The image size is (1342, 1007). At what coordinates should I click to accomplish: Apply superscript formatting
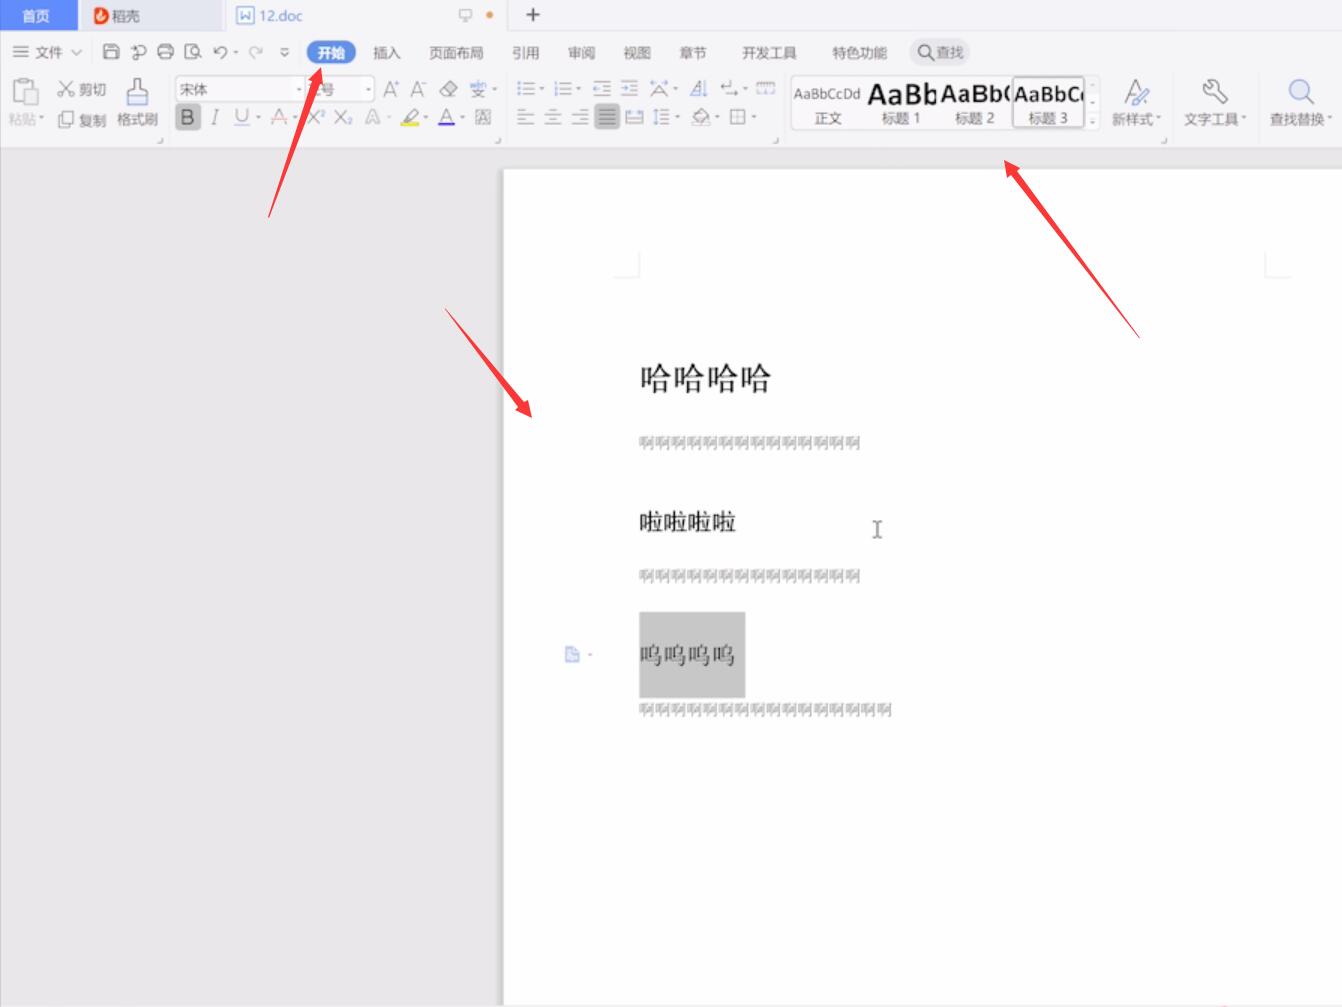(316, 117)
